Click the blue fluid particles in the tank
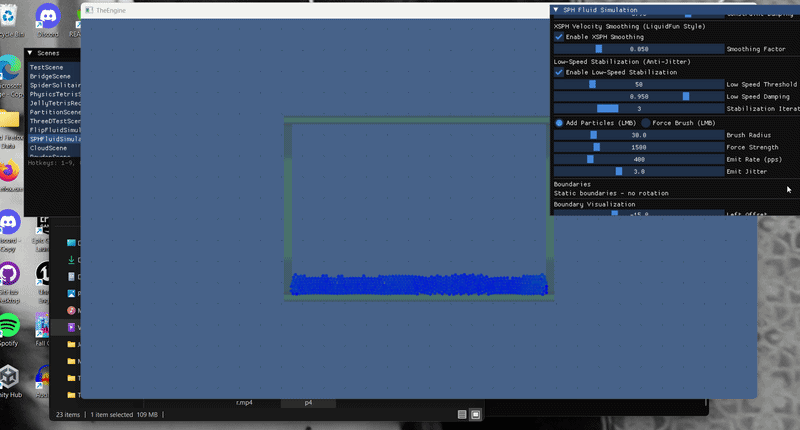Screen dimensions: 800x430 click(x=418, y=285)
